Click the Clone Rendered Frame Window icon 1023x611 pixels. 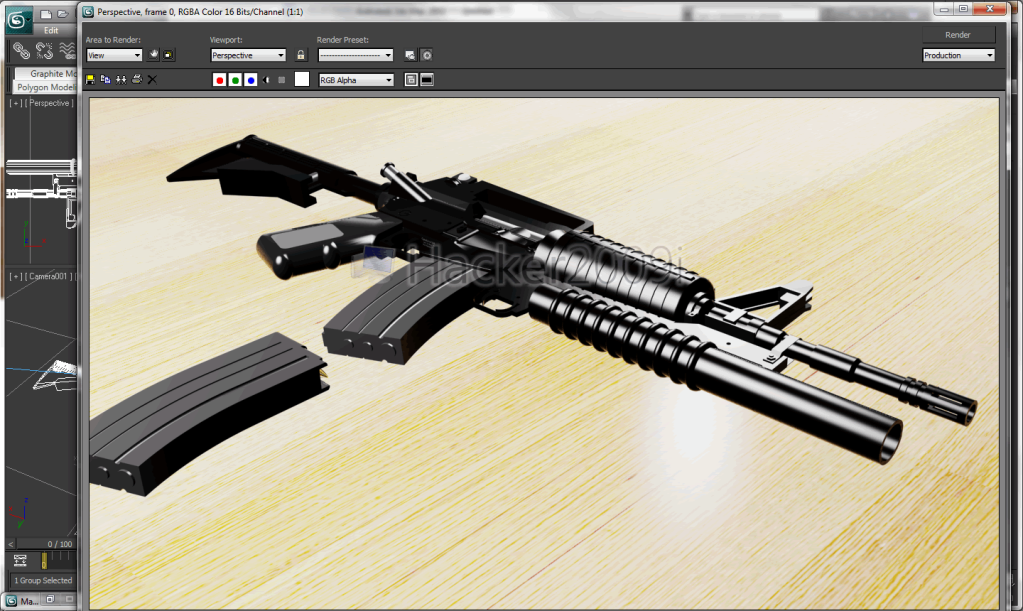121,80
